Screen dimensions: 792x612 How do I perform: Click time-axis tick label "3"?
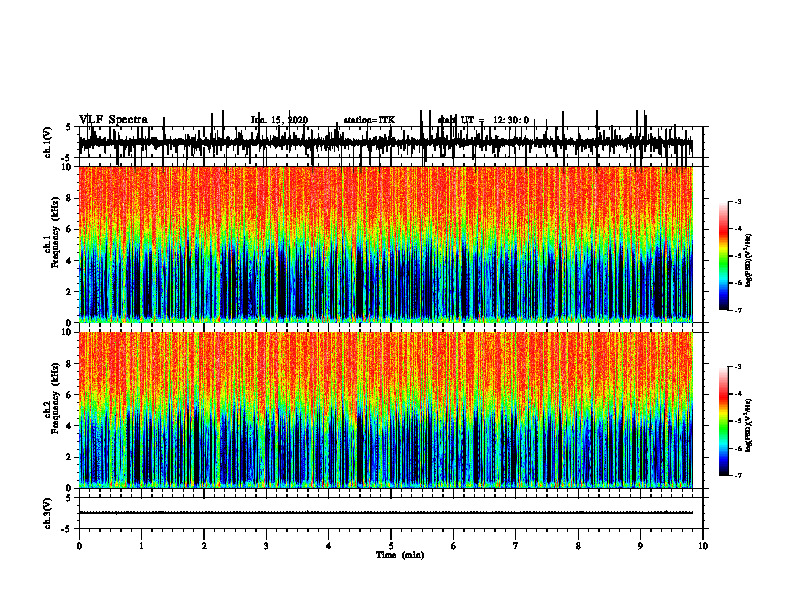coord(266,546)
